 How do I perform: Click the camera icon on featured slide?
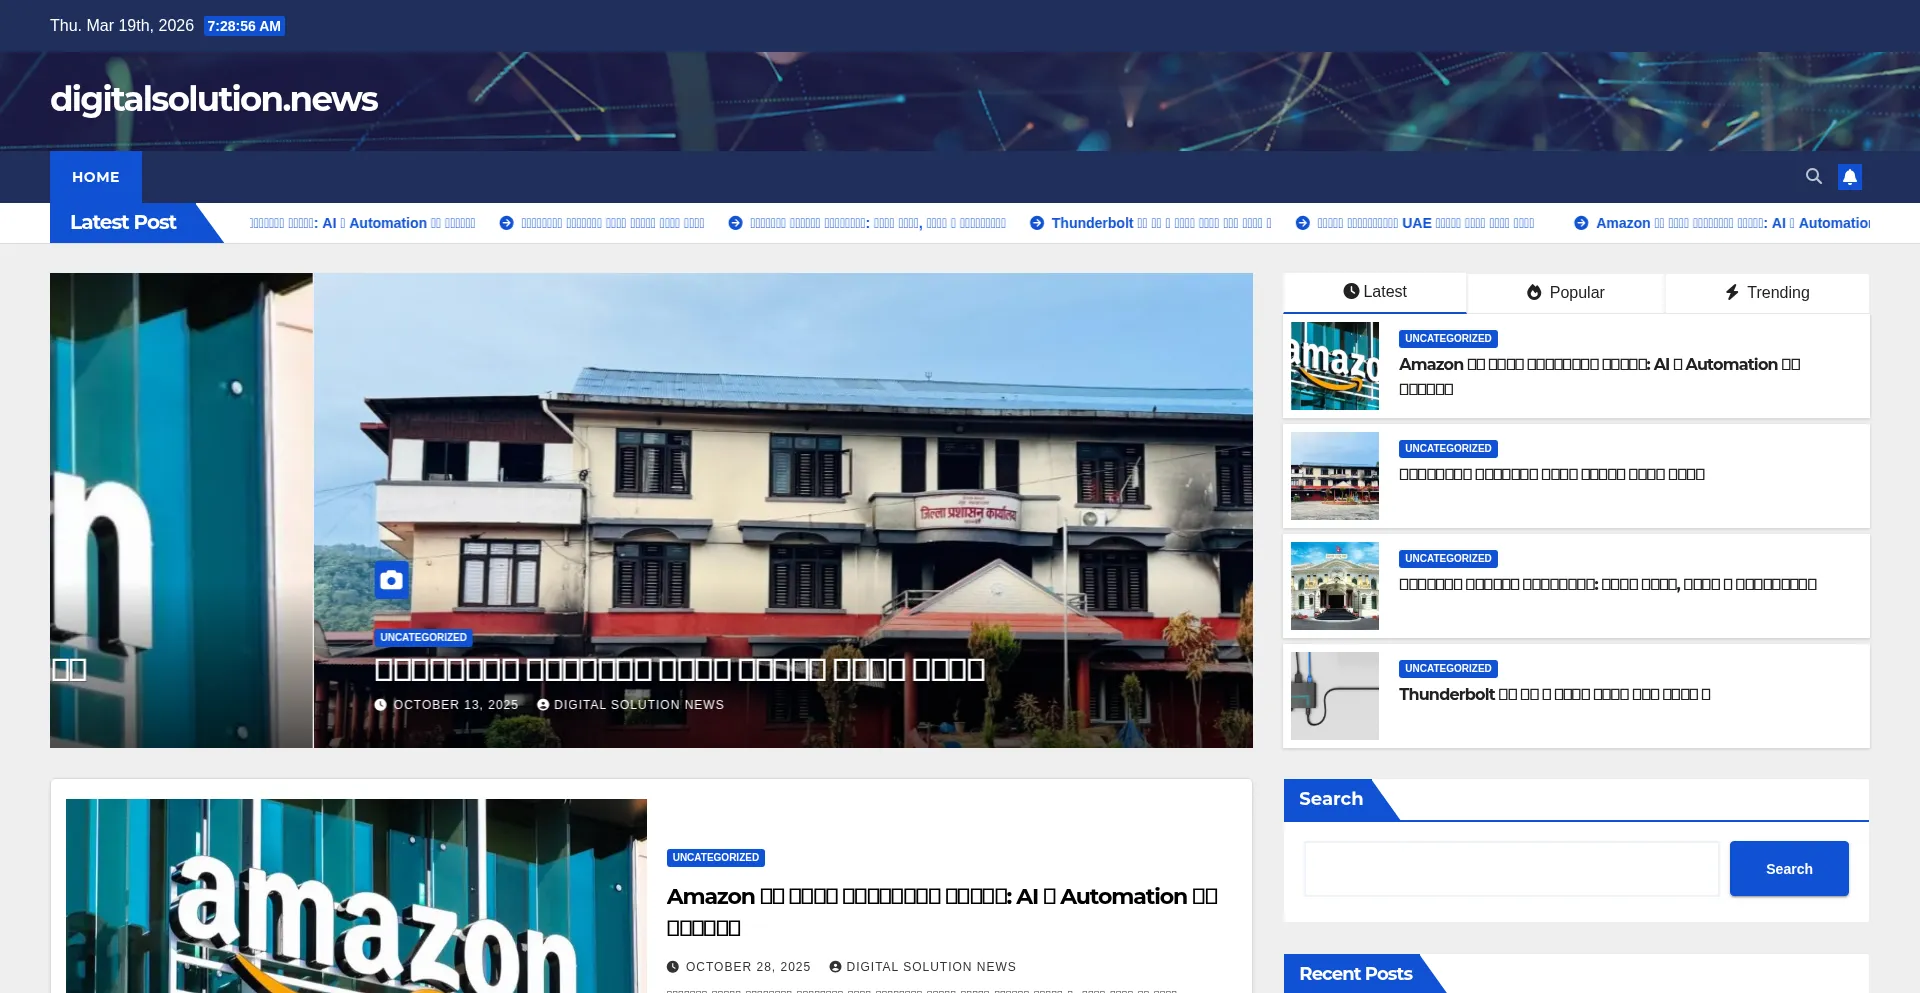point(391,580)
